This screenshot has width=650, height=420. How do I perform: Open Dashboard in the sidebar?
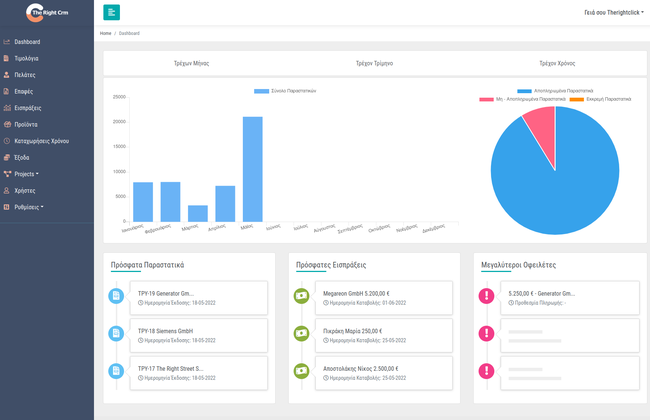[x=27, y=42]
